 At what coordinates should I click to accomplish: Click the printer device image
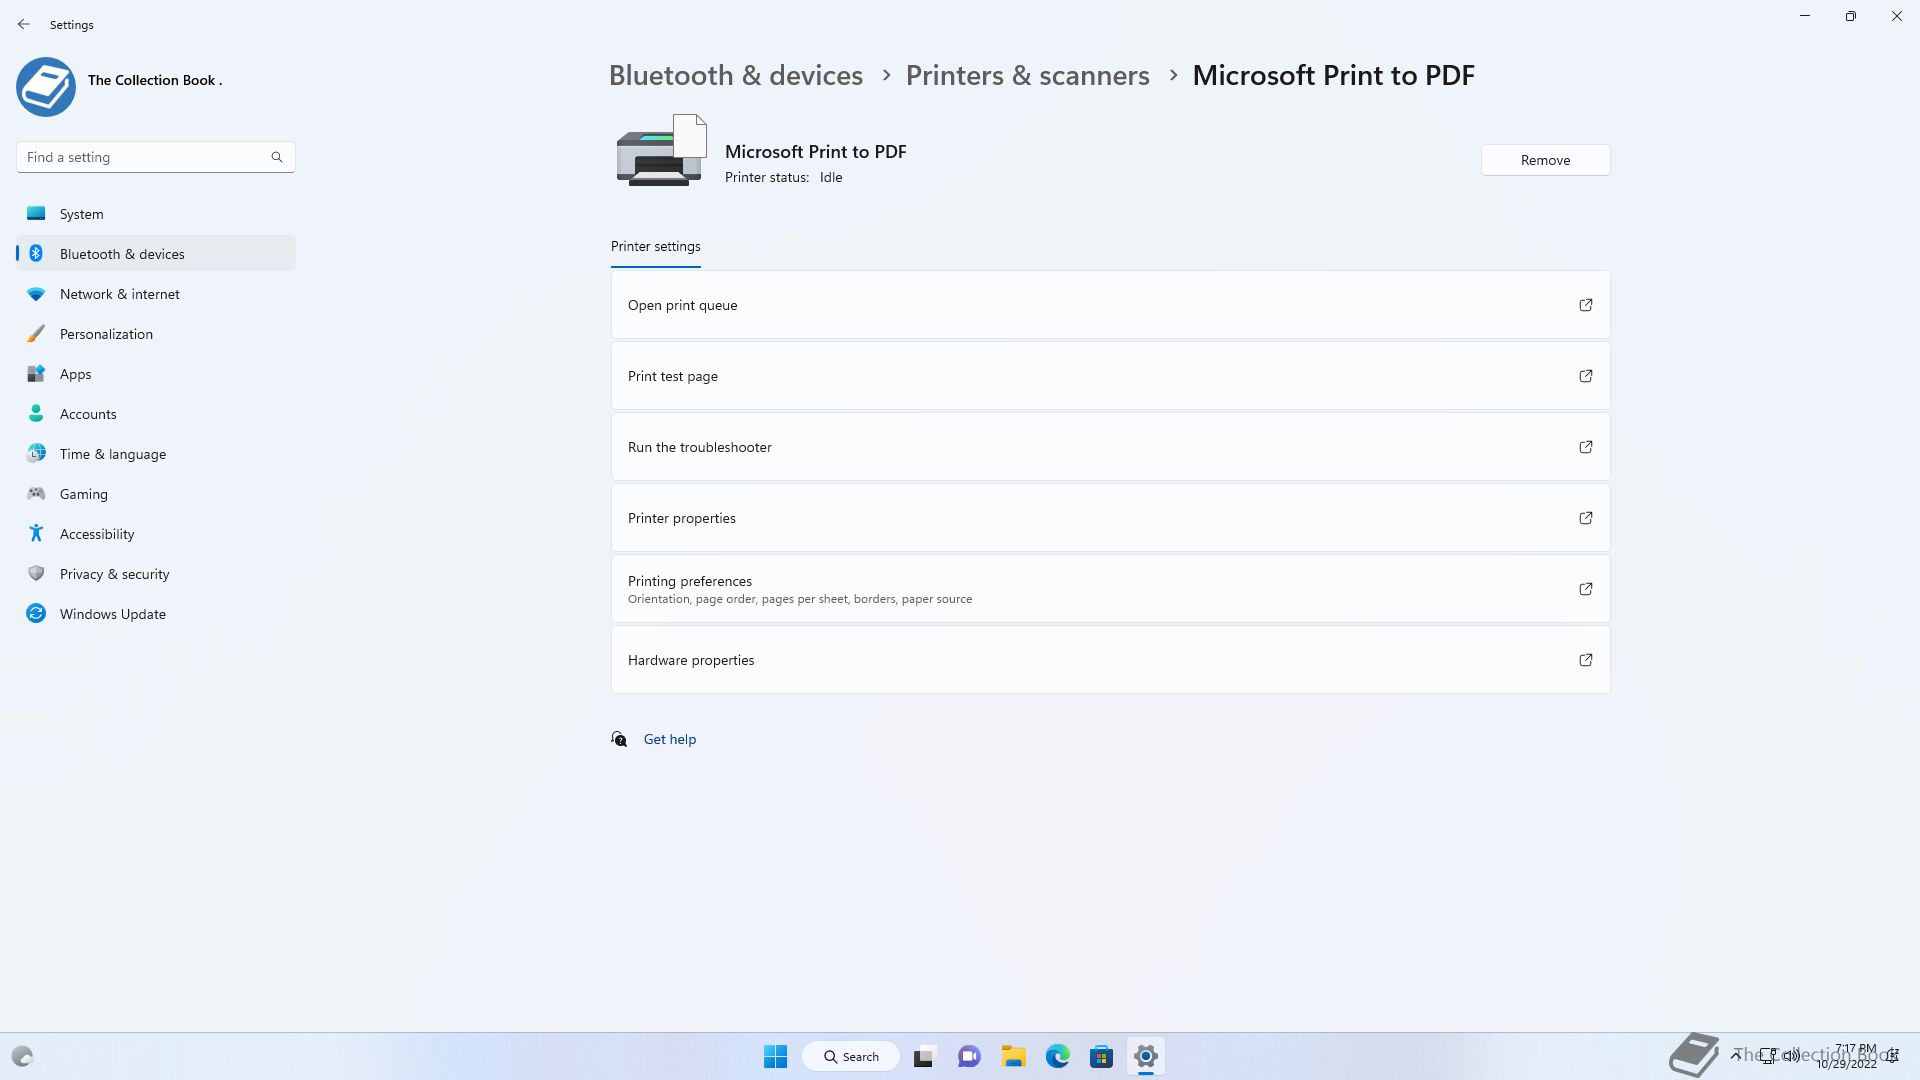[661, 150]
